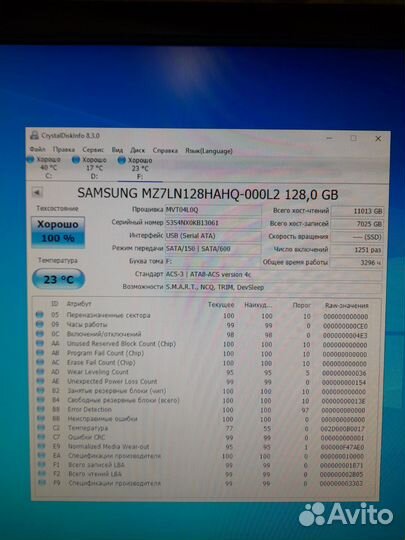Screen dimensions: 405x540
Task: Click the total host reads value 11013 GB
Action: [x=357, y=211]
